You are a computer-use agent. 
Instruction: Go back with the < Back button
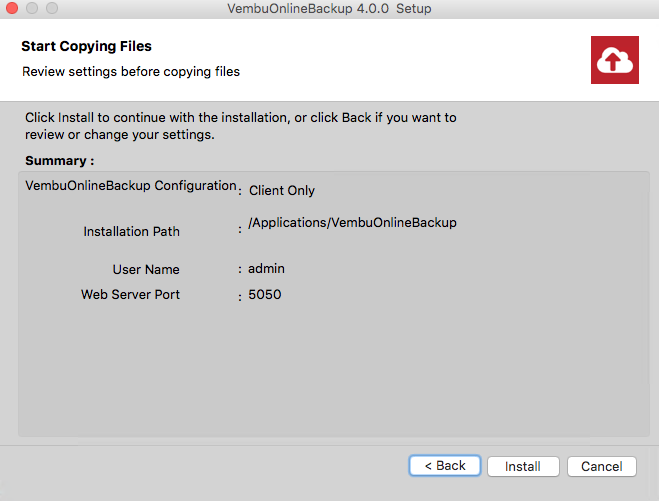tap(445, 466)
